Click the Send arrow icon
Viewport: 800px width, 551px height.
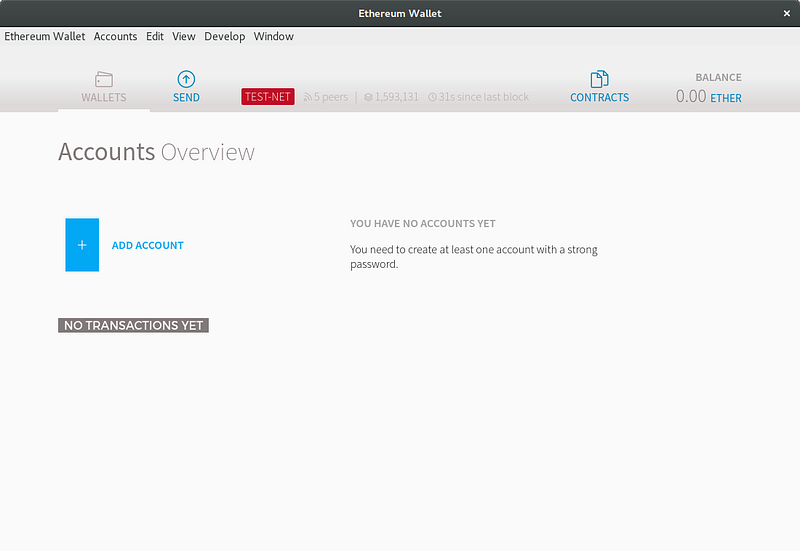(x=186, y=79)
